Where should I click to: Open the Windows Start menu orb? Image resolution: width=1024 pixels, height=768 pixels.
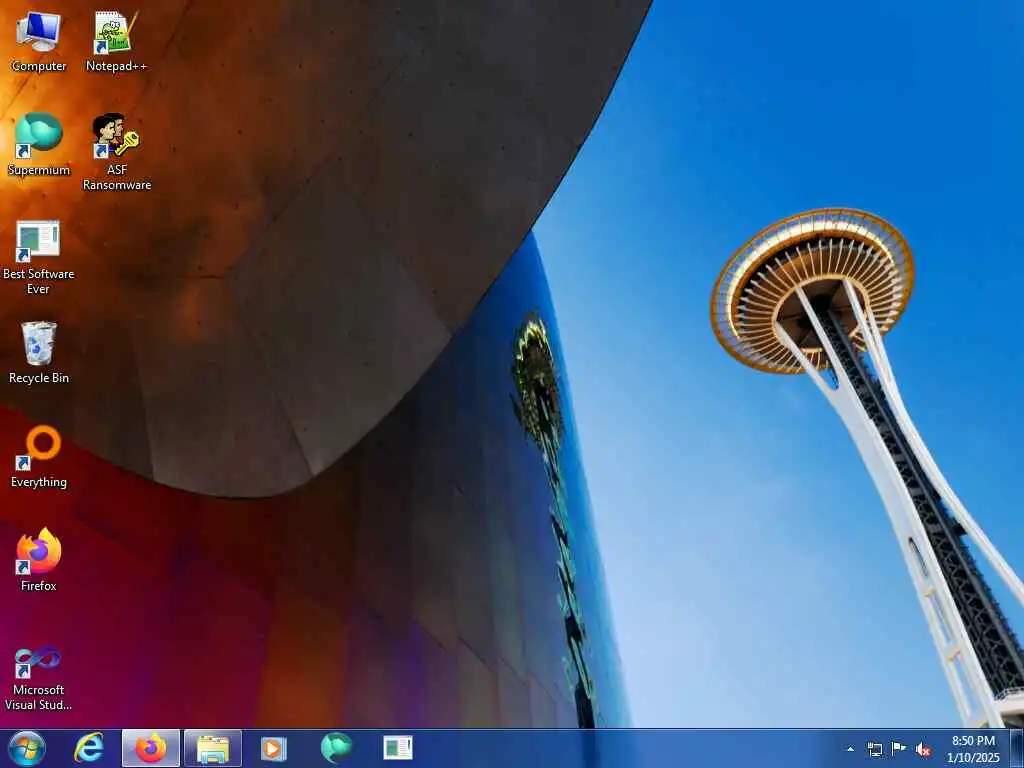pos(27,748)
